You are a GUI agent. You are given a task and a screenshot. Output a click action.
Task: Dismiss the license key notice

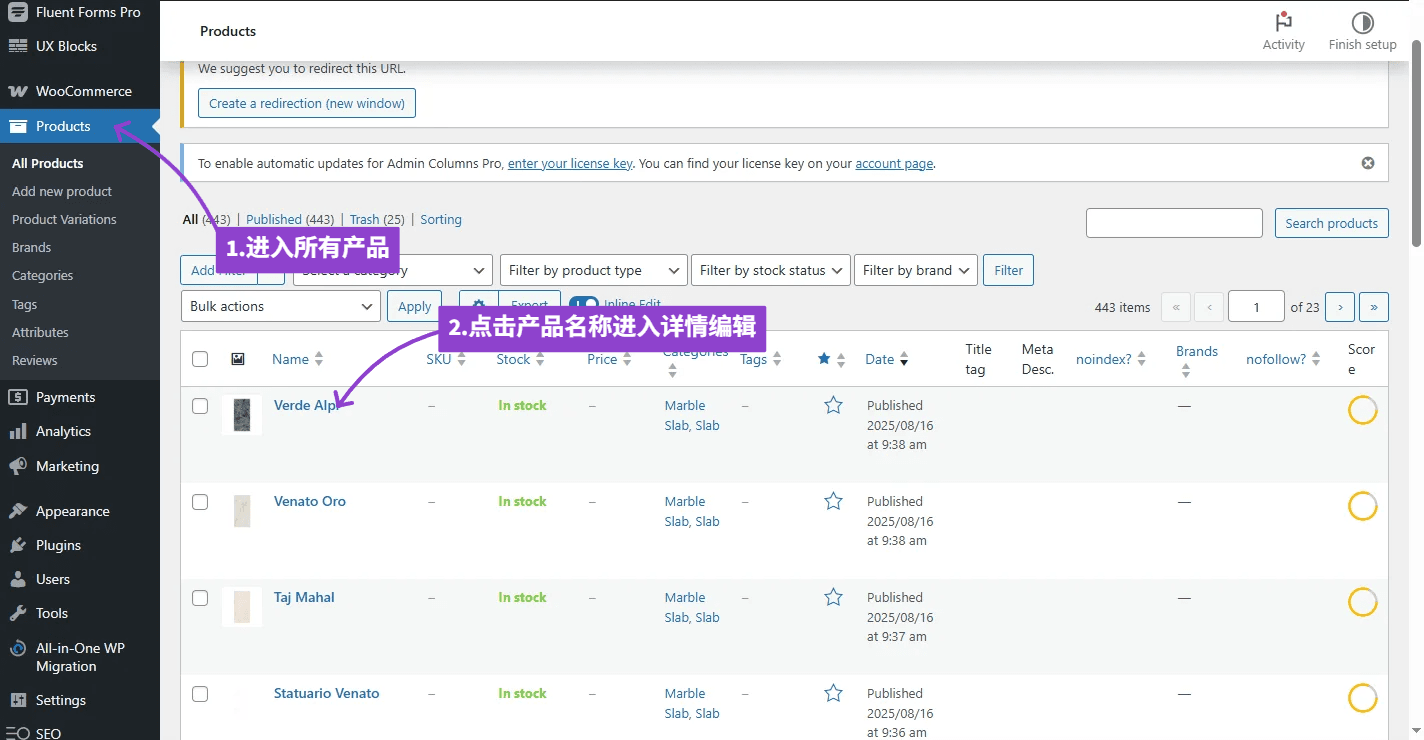(1368, 163)
